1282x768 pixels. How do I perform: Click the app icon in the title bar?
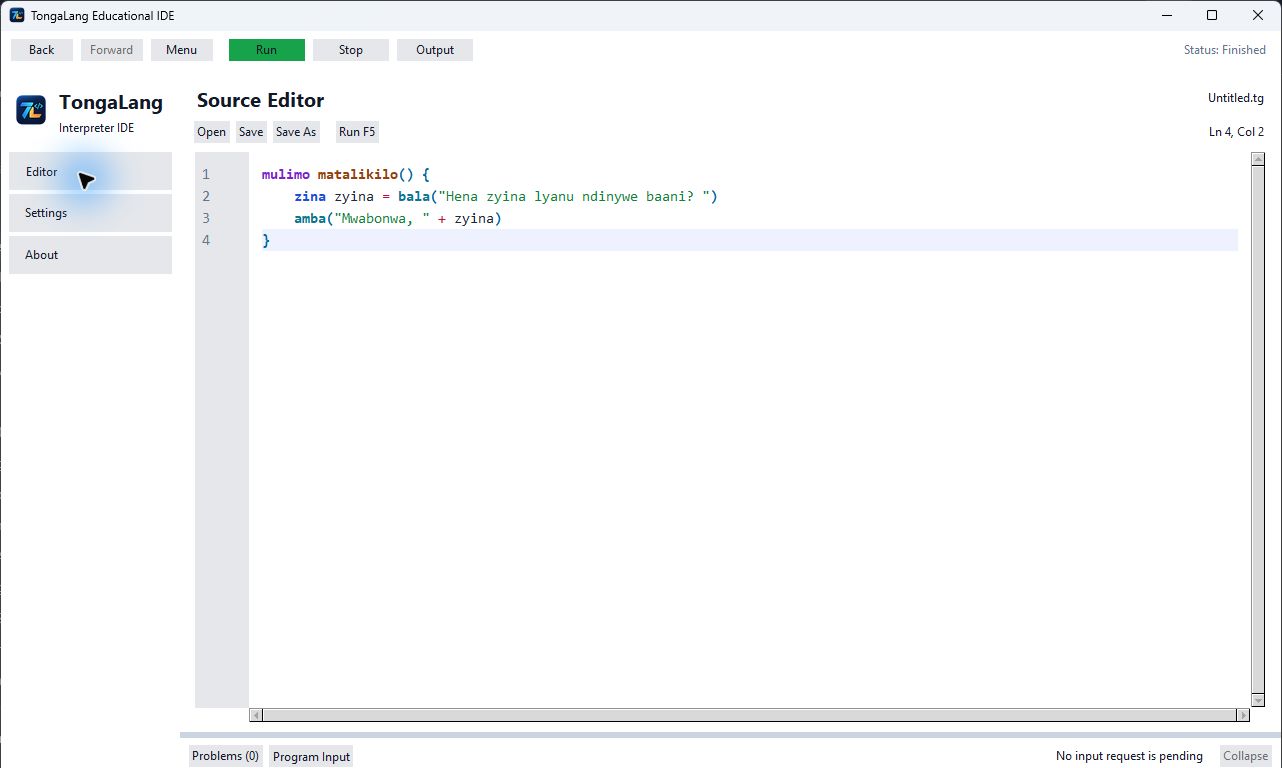pyautogui.click(x=17, y=15)
